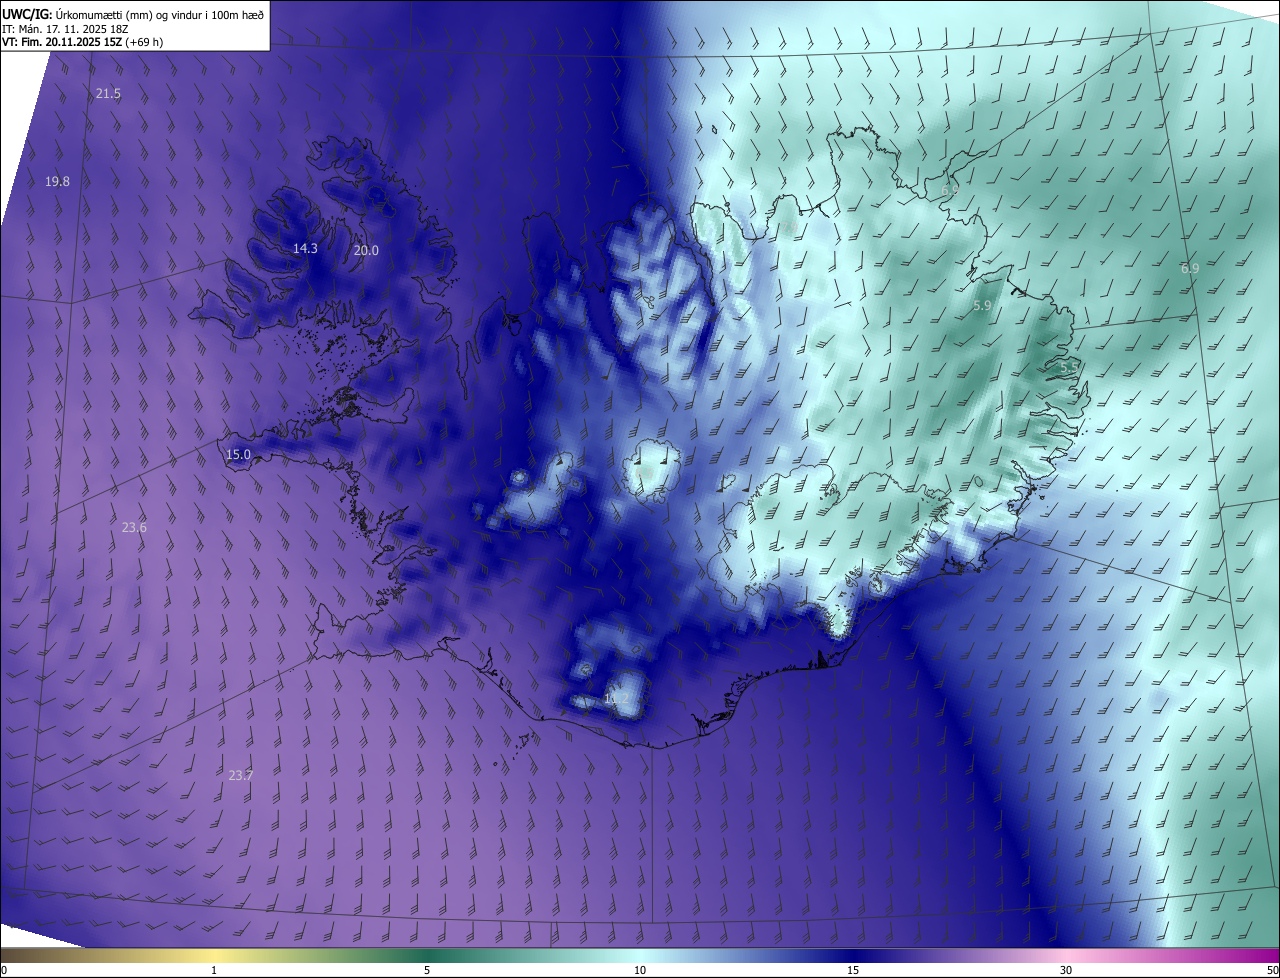Click the 0 tick label on the color scale

pos(3,970)
